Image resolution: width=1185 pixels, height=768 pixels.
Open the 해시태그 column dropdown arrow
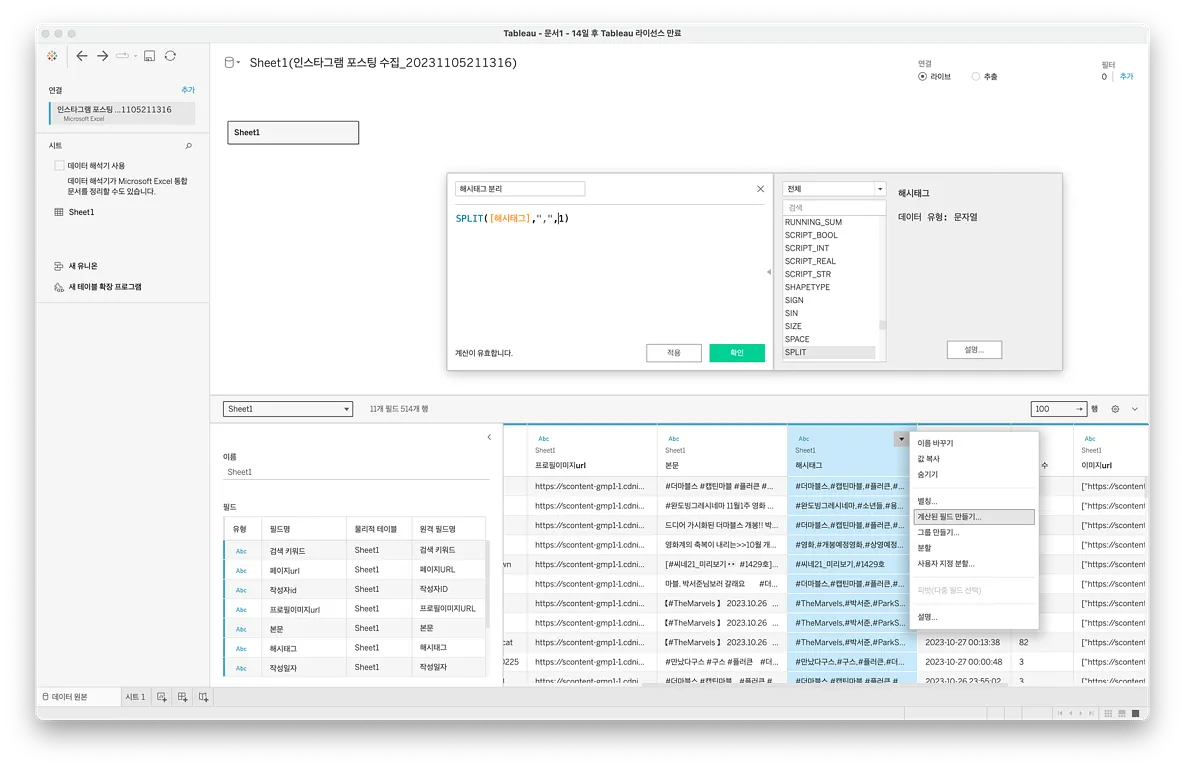[x=901, y=439]
